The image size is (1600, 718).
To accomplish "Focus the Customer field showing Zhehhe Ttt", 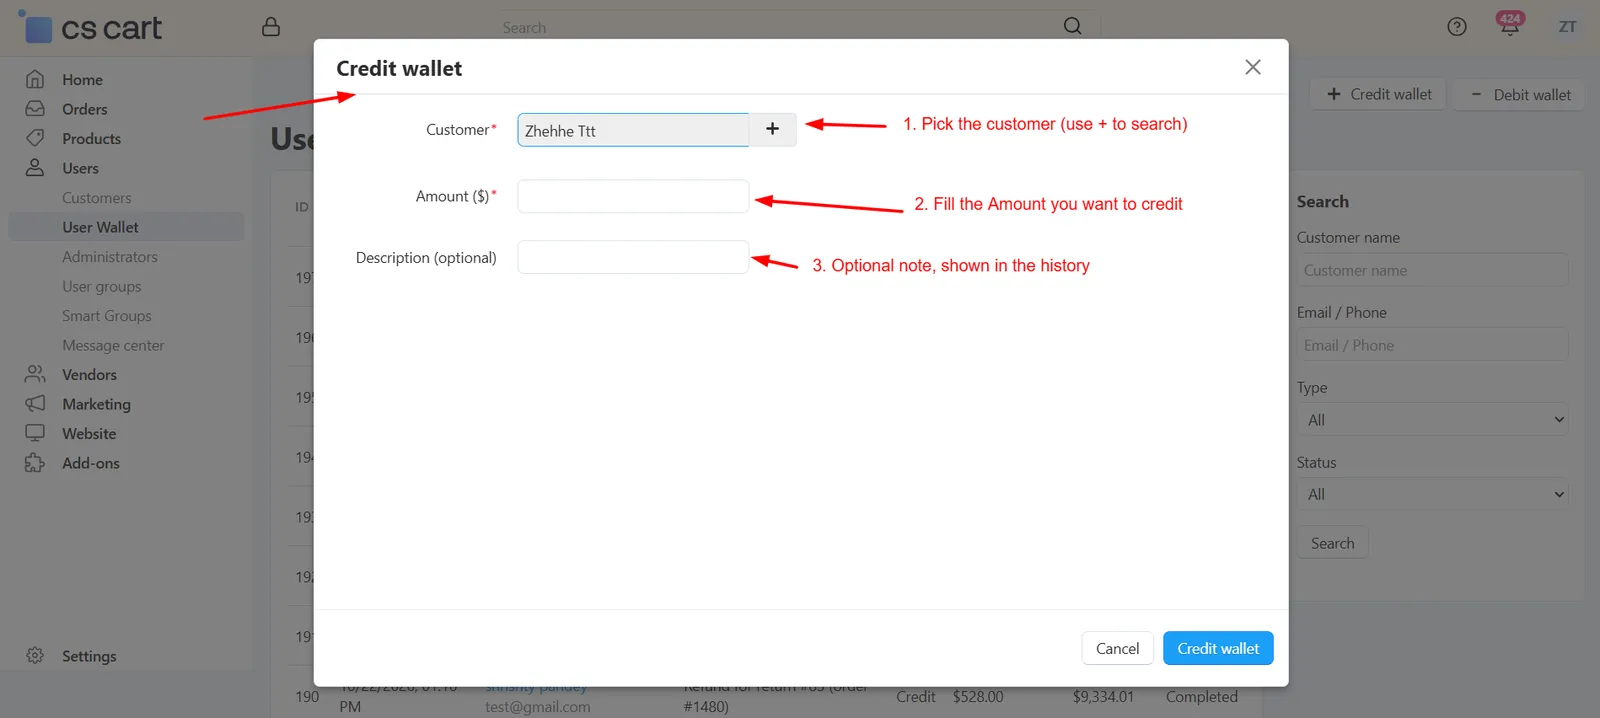I will pyautogui.click(x=633, y=130).
